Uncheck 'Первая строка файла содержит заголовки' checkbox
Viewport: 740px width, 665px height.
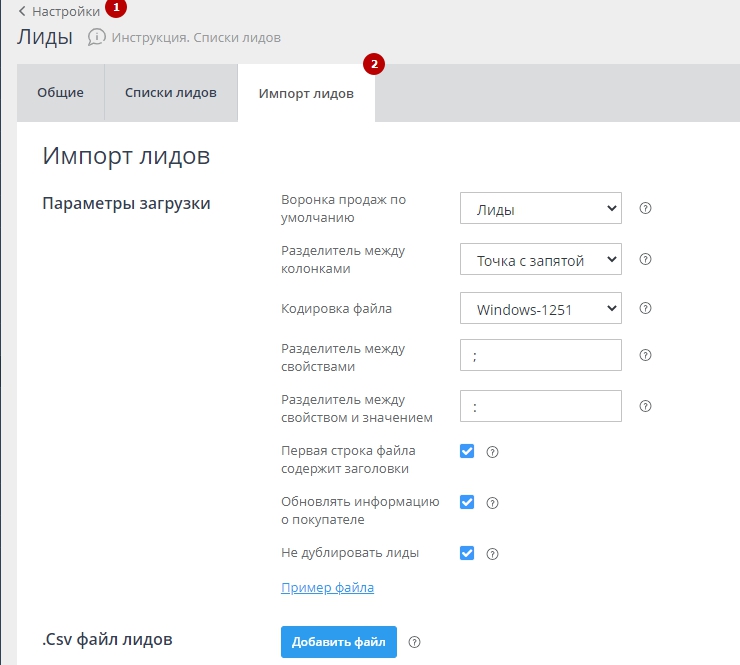pyautogui.click(x=467, y=451)
